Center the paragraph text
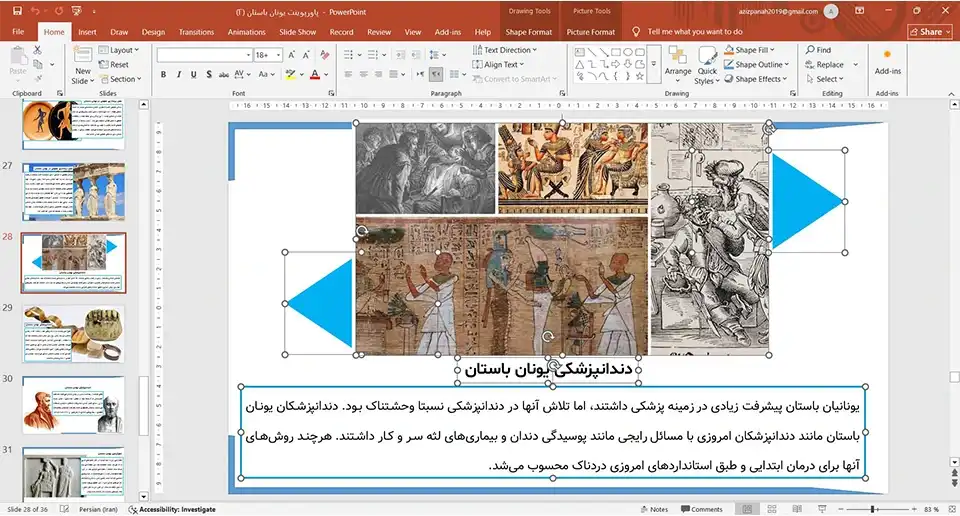Image resolution: width=960 pixels, height=516 pixels. (x=364, y=75)
